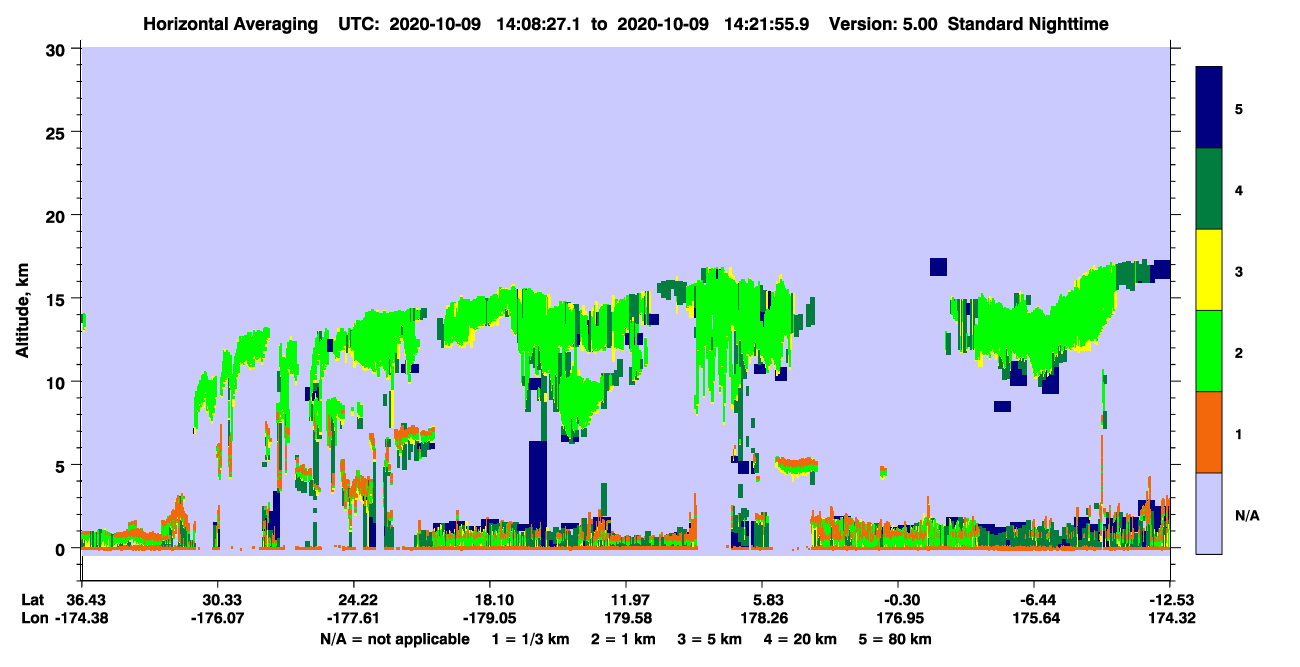
Task: Click the end time '14:21:55.9' in title
Action: [x=765, y=23]
